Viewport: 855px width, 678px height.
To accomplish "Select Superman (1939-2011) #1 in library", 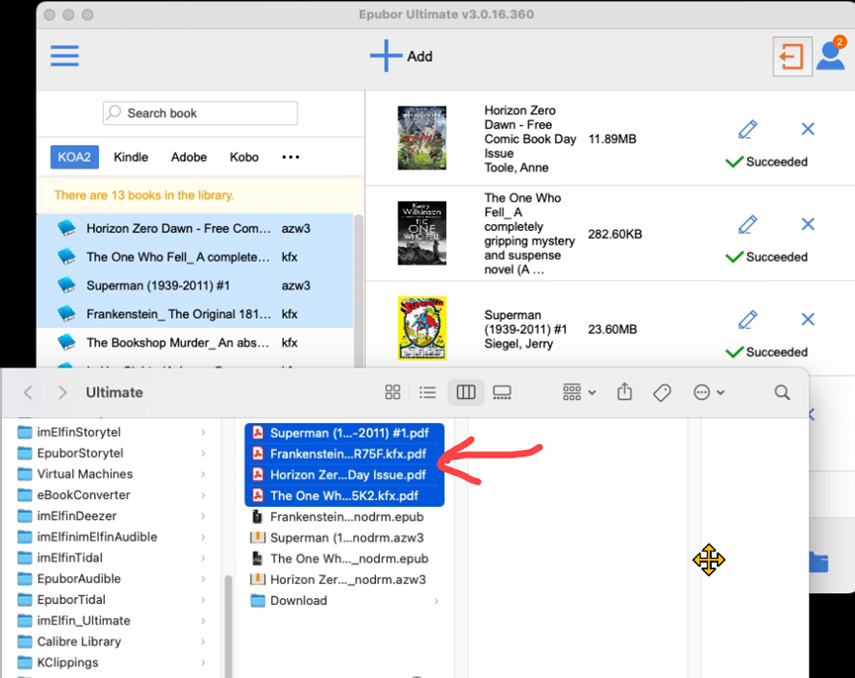I will (x=195, y=285).
